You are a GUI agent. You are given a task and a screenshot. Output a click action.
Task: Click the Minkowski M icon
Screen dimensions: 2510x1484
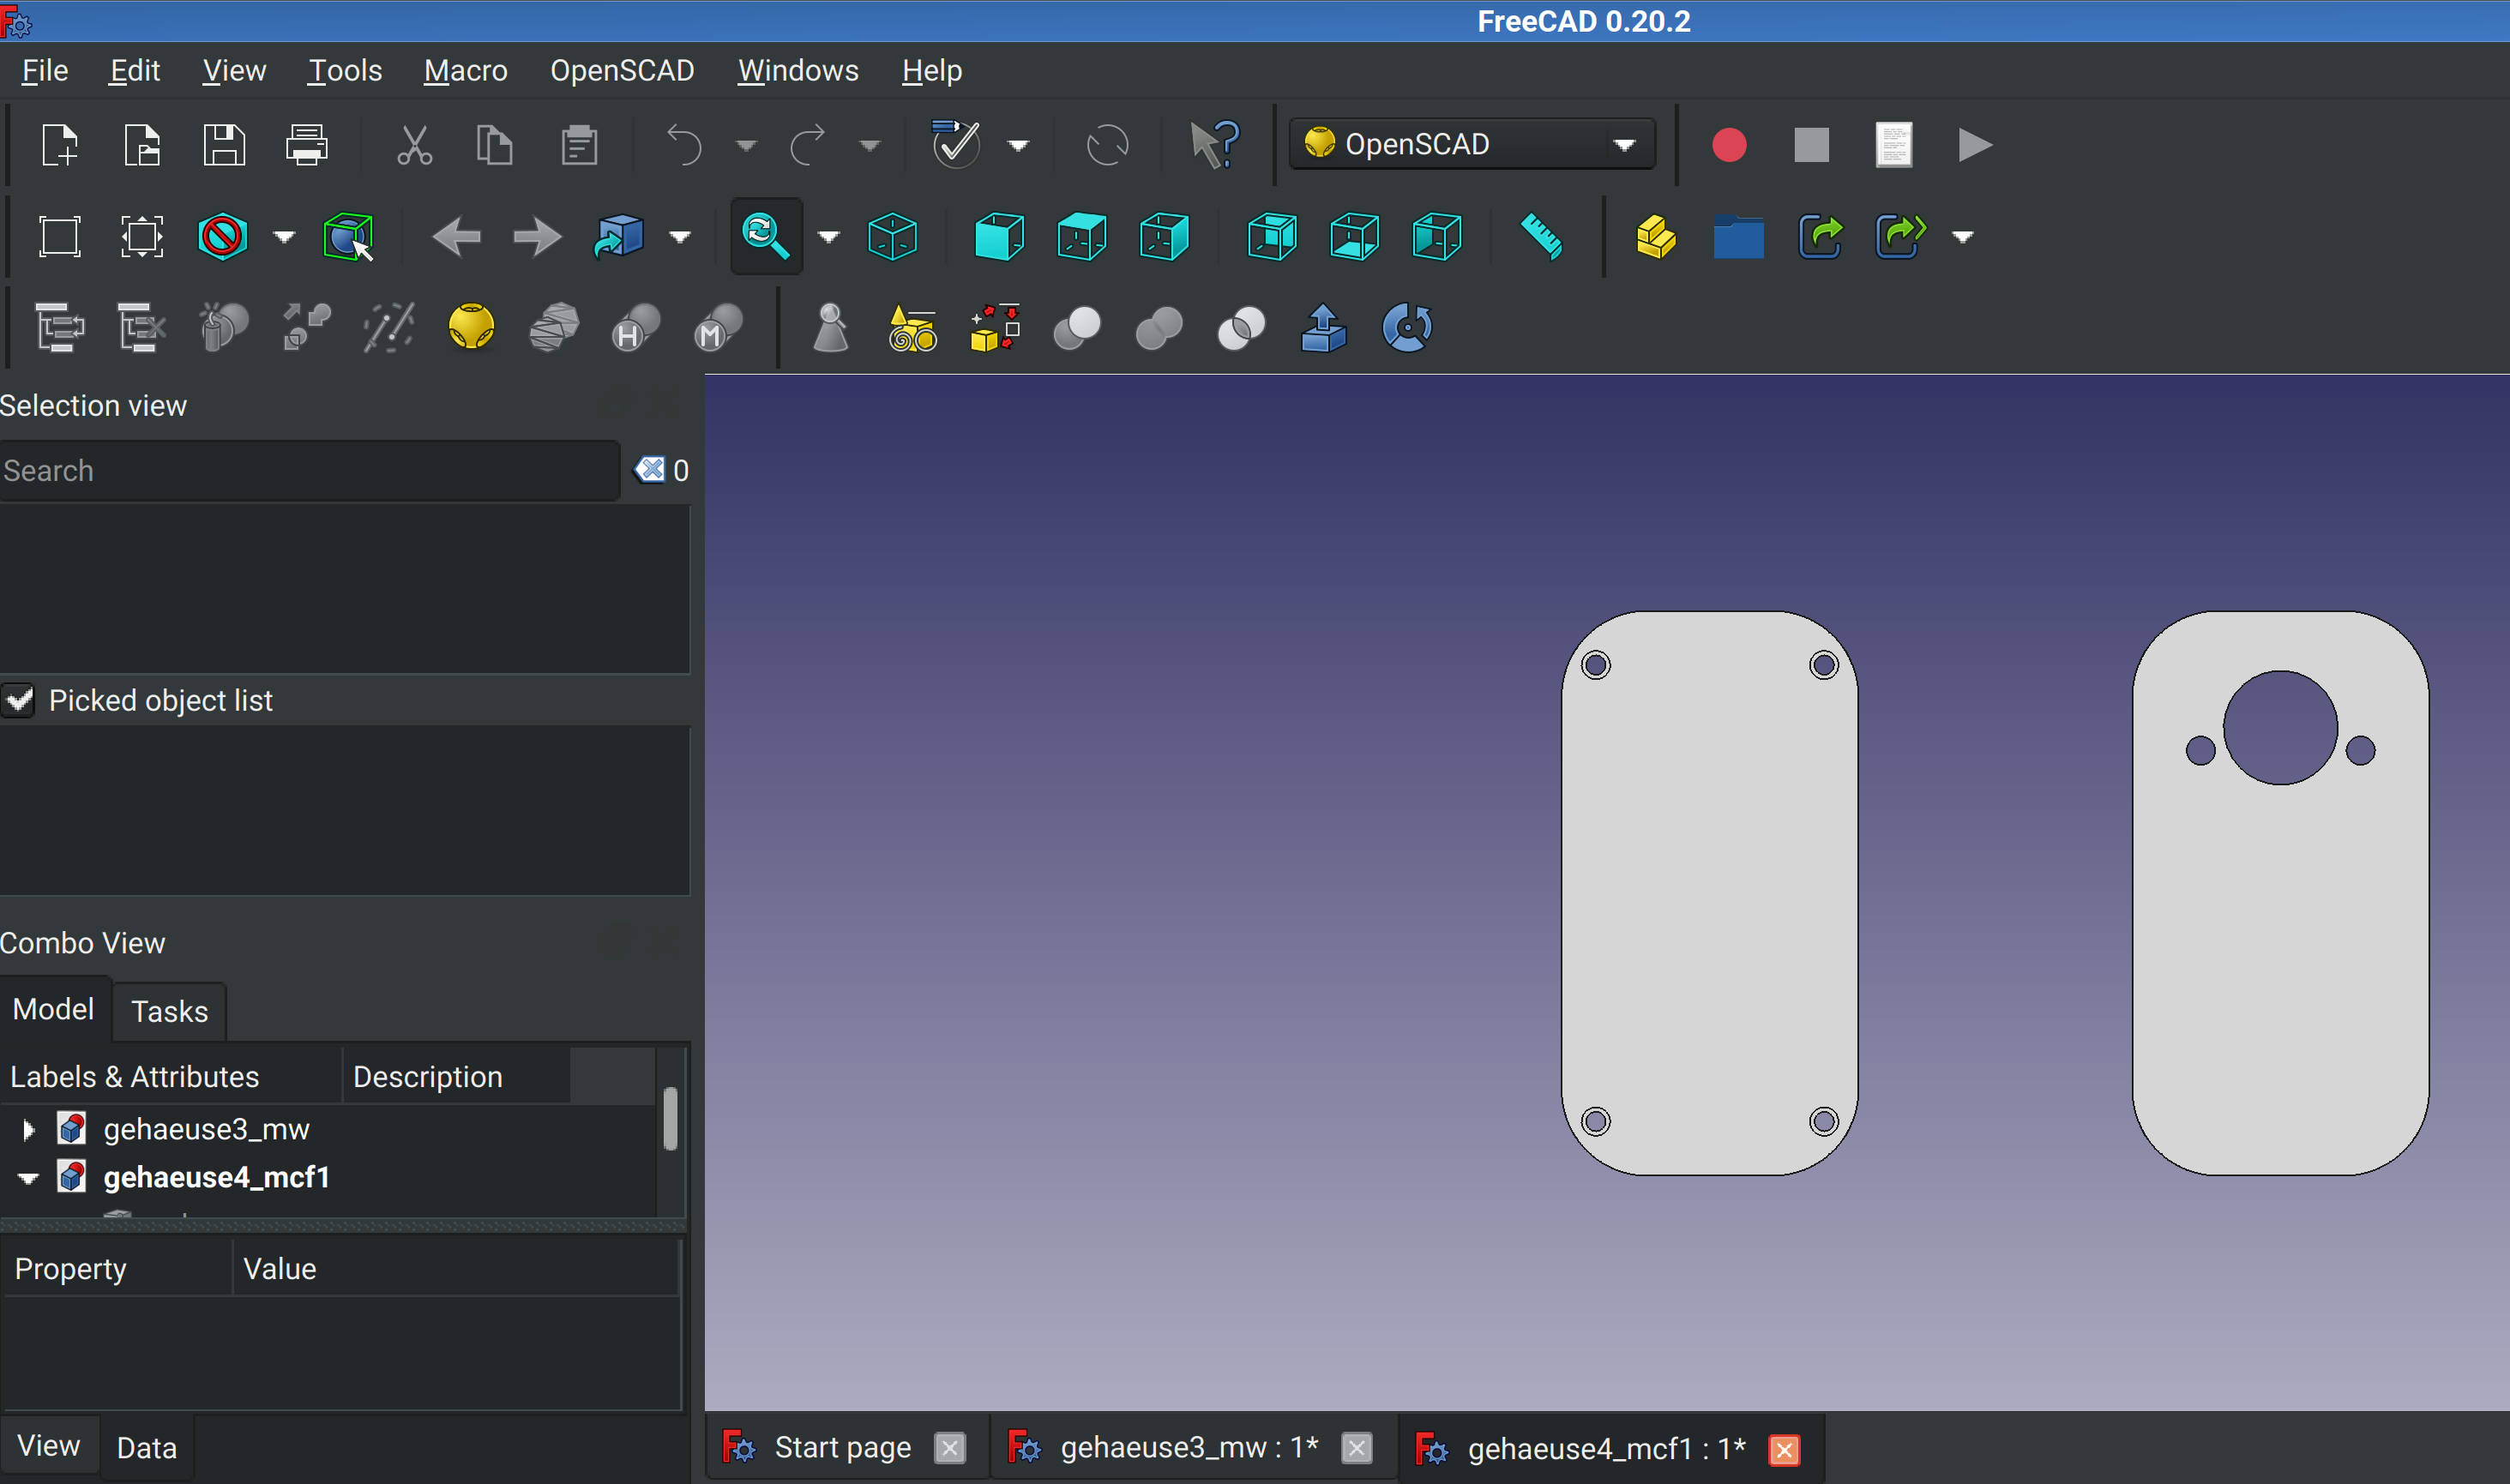coord(718,328)
